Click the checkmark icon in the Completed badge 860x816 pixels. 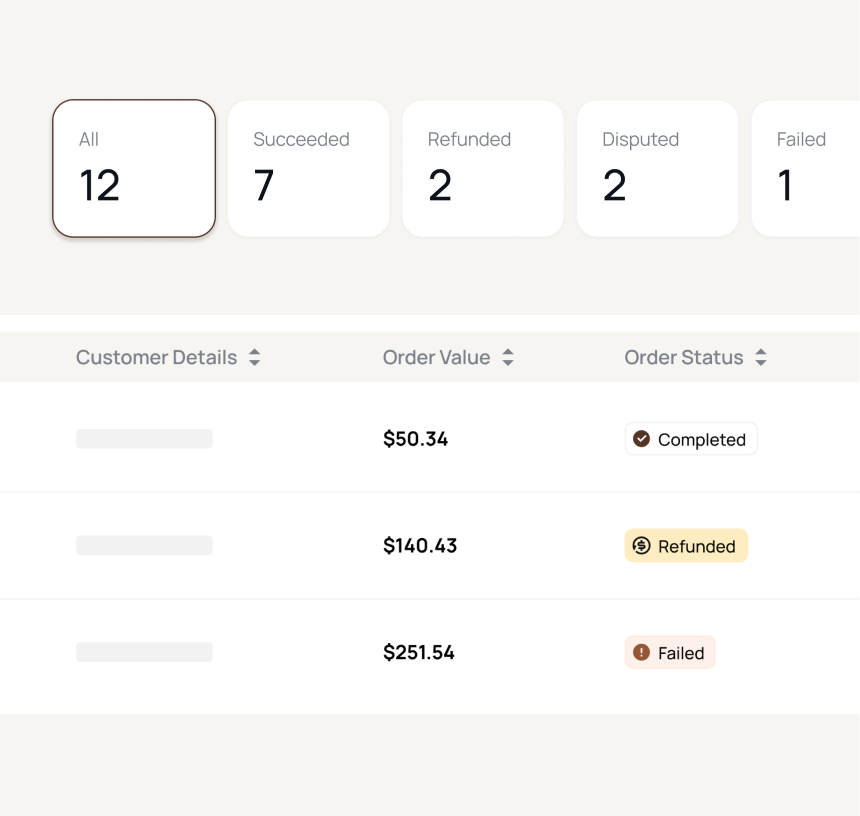click(x=641, y=438)
